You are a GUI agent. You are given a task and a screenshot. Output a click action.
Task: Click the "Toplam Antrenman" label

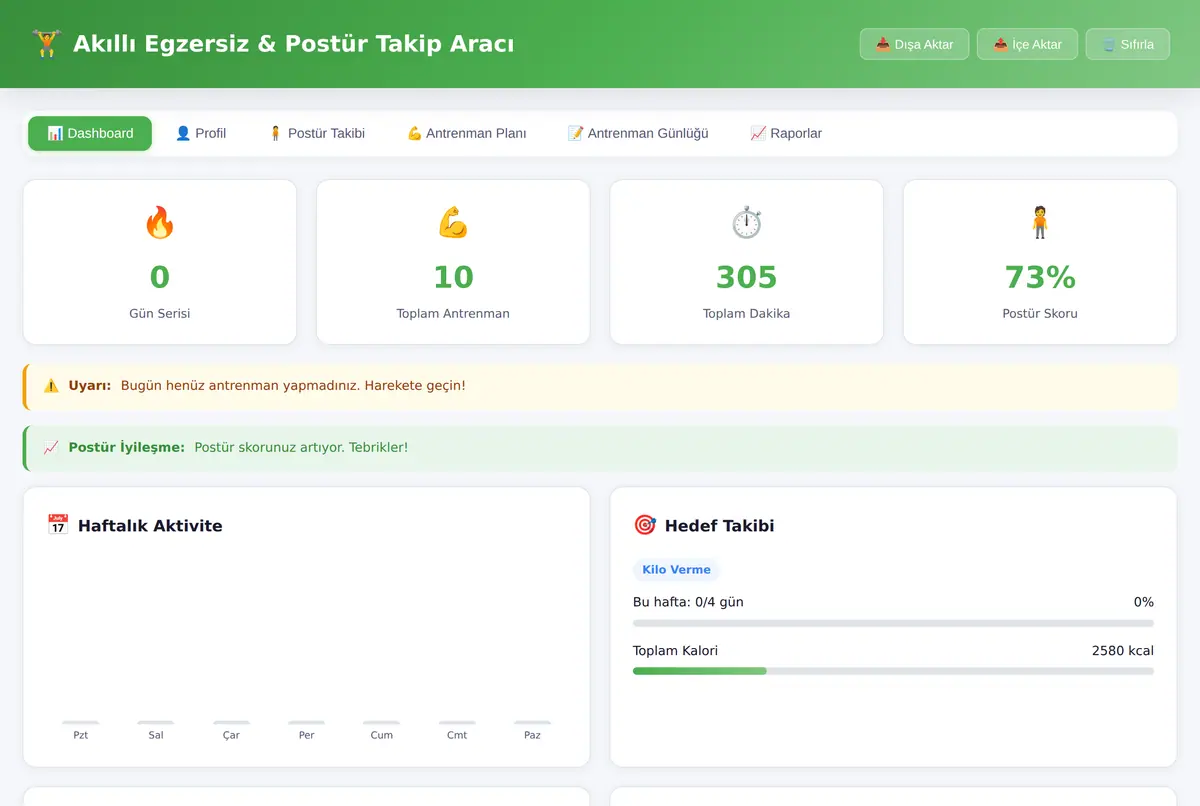coord(453,313)
